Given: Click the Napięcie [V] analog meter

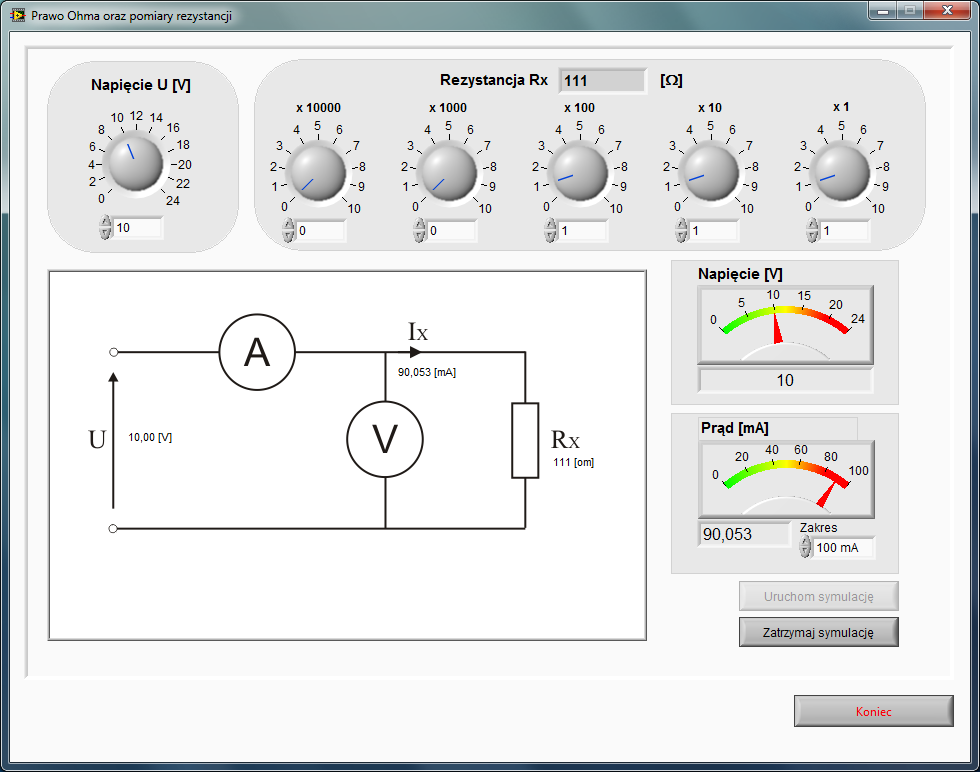Looking at the screenshot, I should [785, 325].
